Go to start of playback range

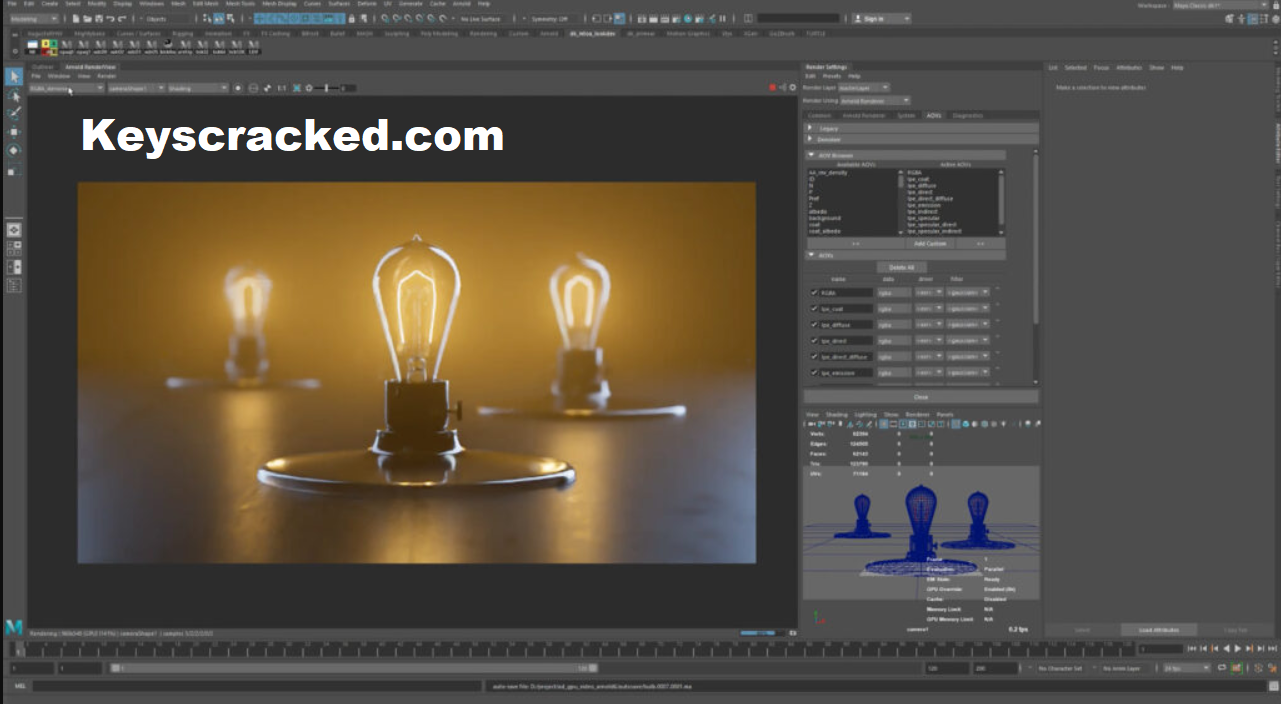1191,648
